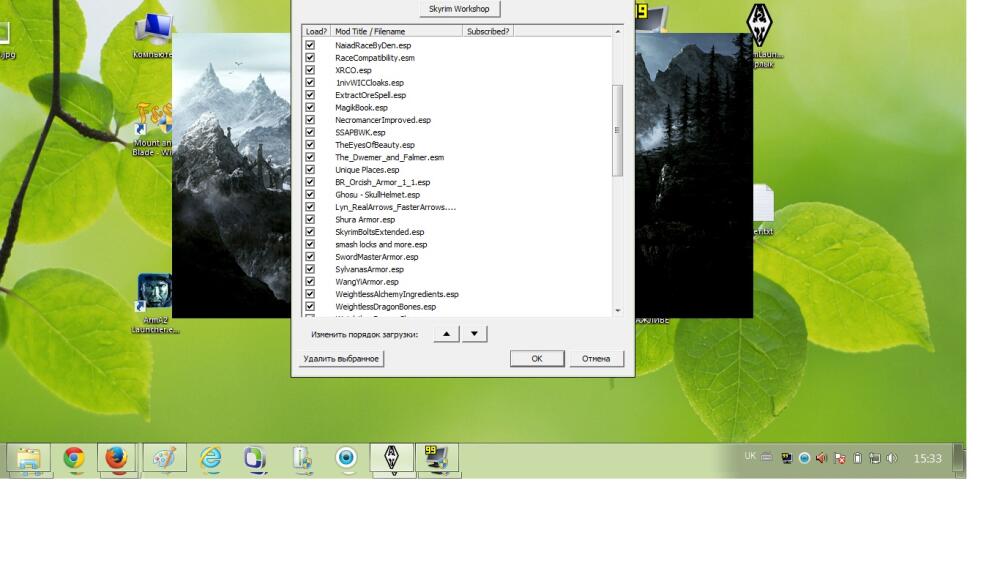Open the Computer desktop icon

pyautogui.click(x=153, y=35)
